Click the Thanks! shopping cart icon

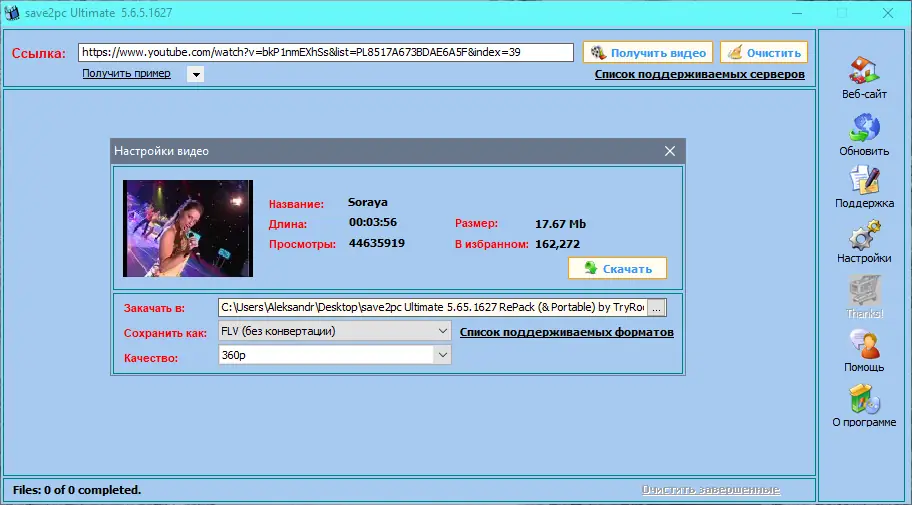click(864, 289)
